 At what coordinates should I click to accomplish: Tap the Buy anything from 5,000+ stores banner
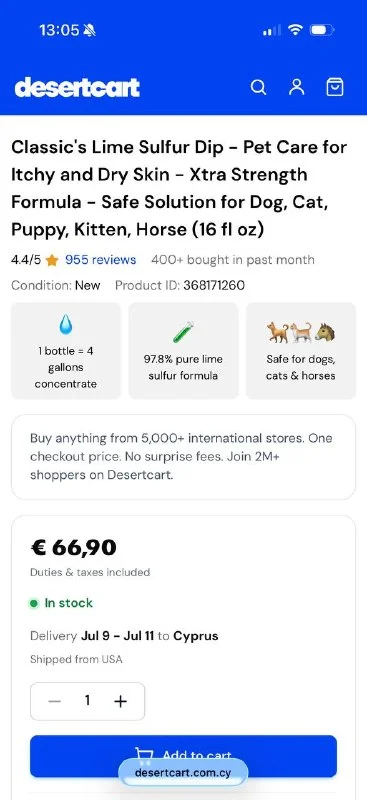pyautogui.click(x=183, y=457)
